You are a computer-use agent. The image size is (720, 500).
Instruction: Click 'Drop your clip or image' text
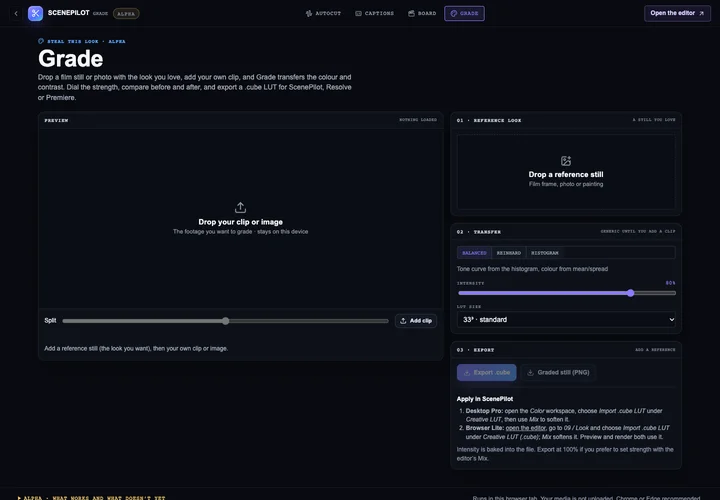[x=240, y=222]
